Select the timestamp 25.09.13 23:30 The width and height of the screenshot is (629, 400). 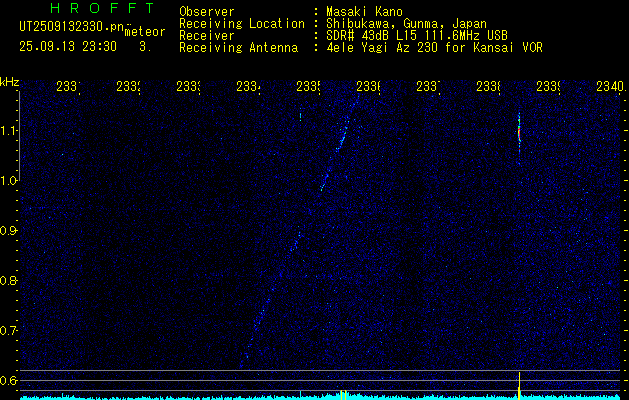[x=68, y=47]
